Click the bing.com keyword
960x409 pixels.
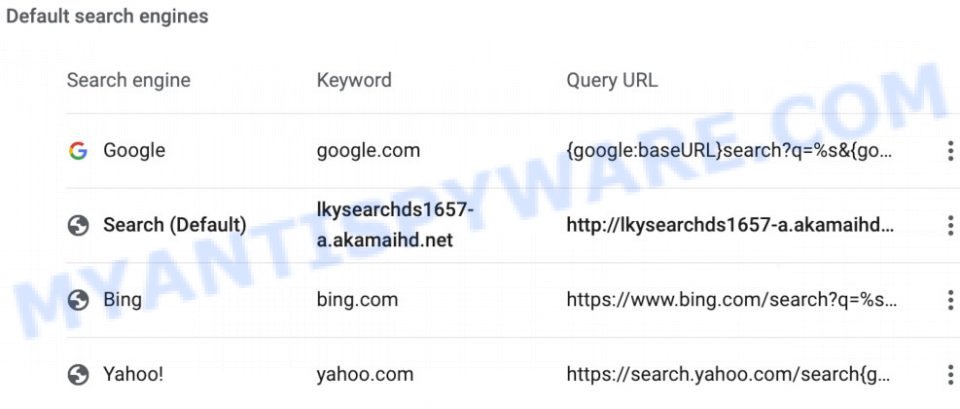click(357, 300)
